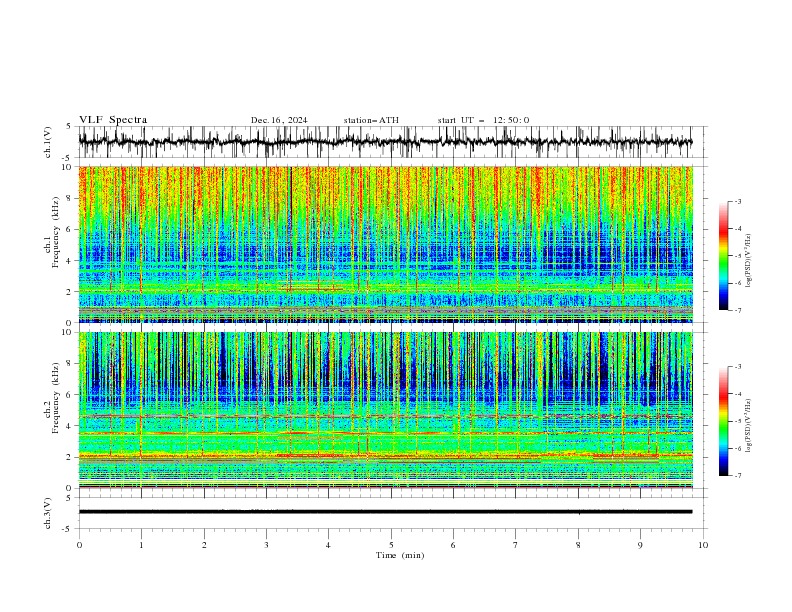
Task: Click time axis tick label "1"
Action: [141, 545]
